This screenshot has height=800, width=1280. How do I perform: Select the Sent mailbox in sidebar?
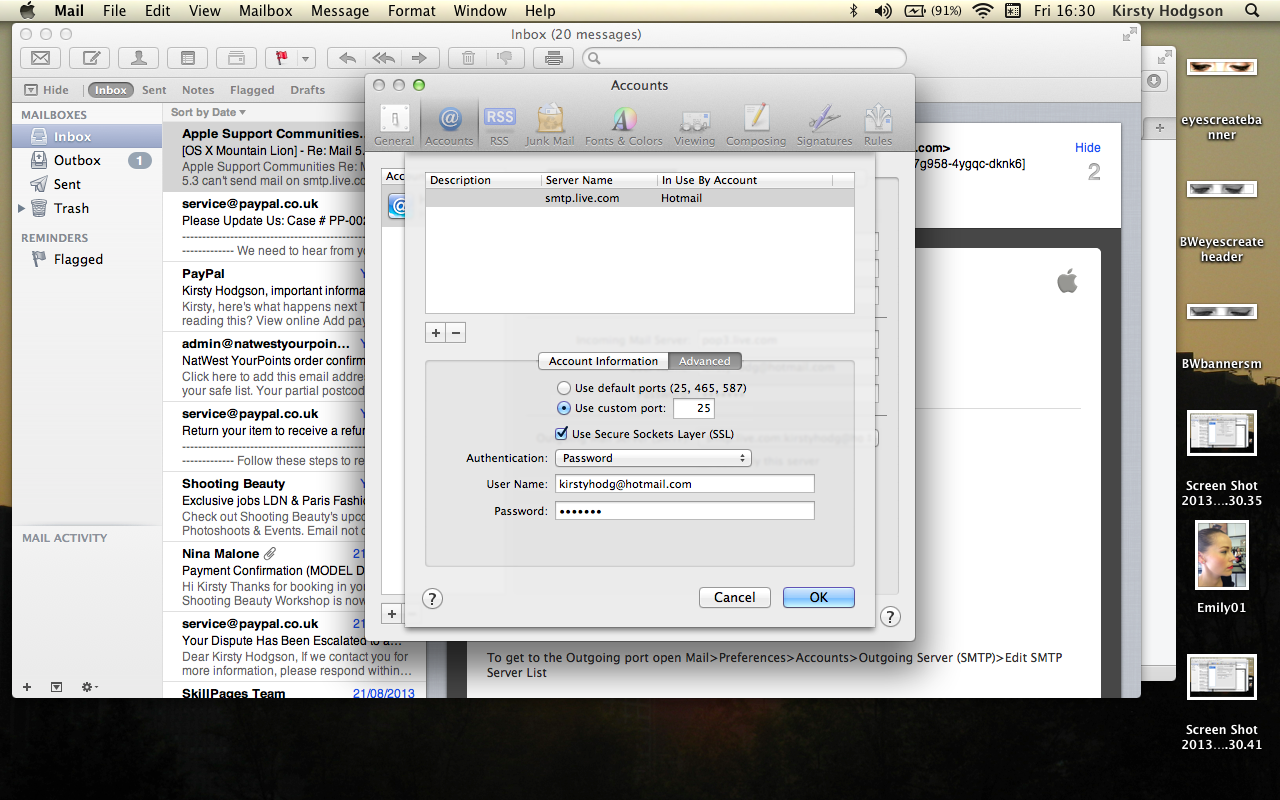coord(87,184)
